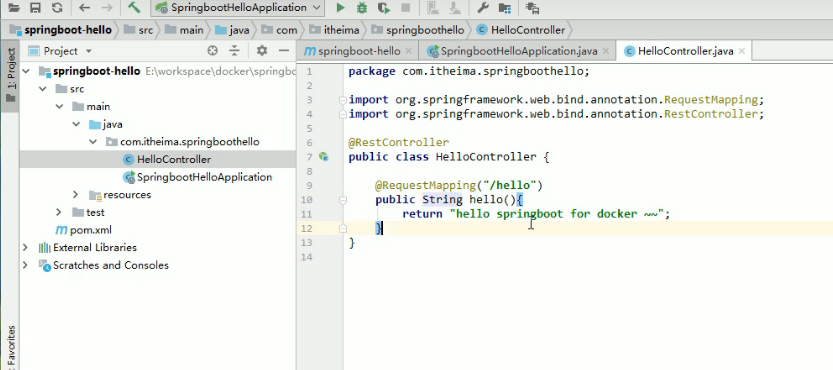Viewport: 833px width, 370px height.
Task: Close the HelloController.java tab
Action: click(x=742, y=51)
